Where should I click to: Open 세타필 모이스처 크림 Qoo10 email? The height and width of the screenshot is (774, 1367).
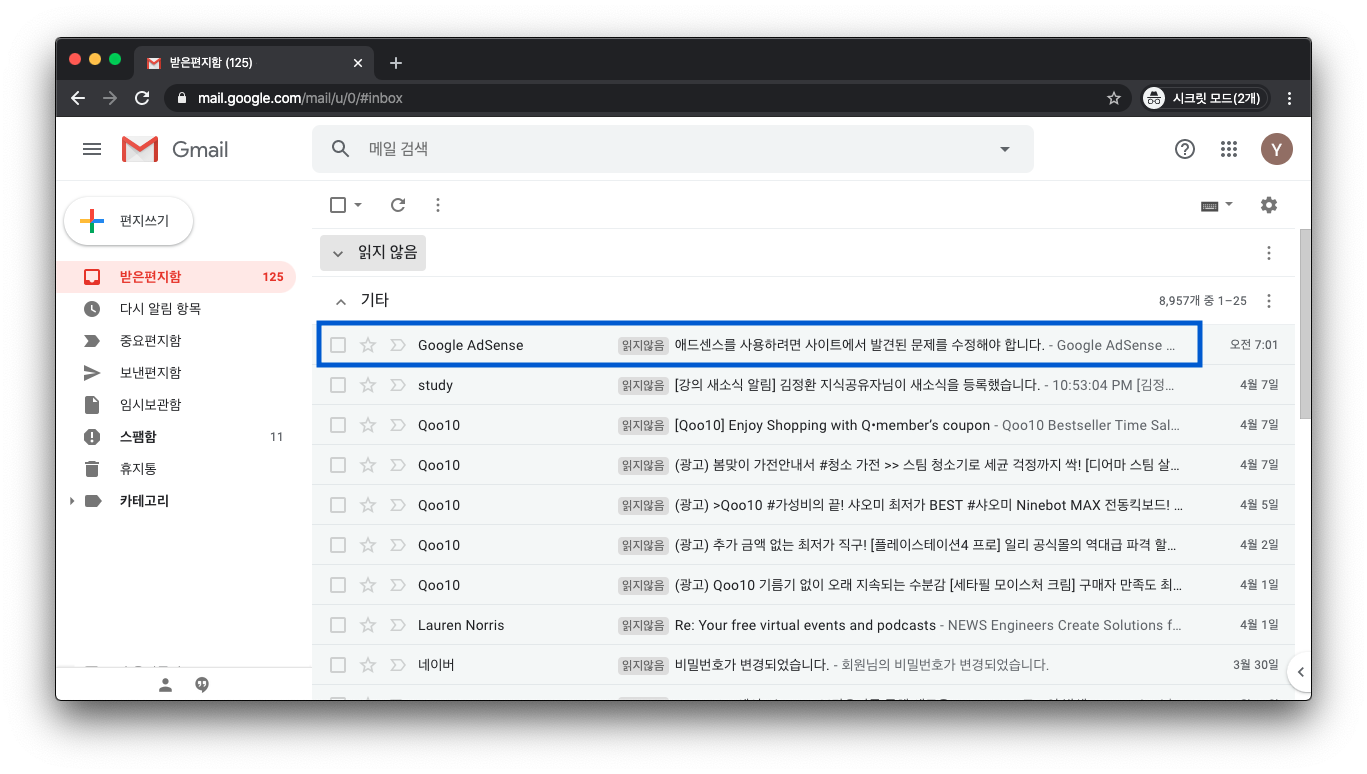(x=803, y=585)
